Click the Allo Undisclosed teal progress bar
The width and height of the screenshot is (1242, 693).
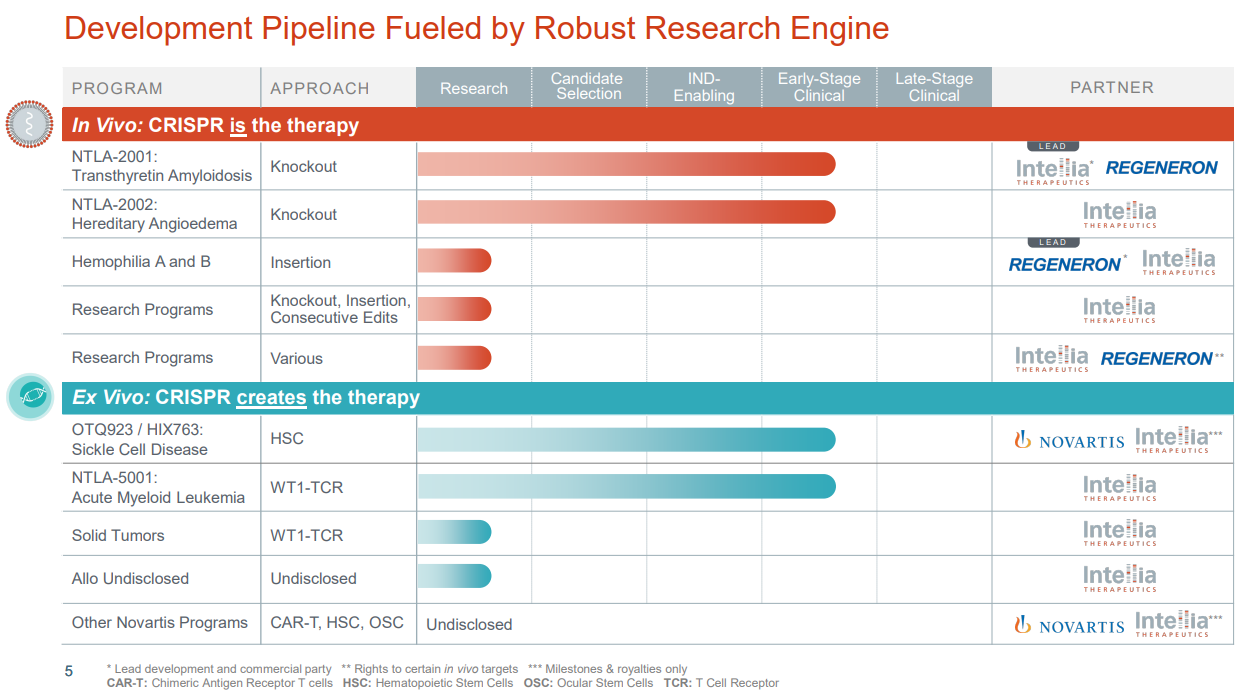click(x=454, y=576)
